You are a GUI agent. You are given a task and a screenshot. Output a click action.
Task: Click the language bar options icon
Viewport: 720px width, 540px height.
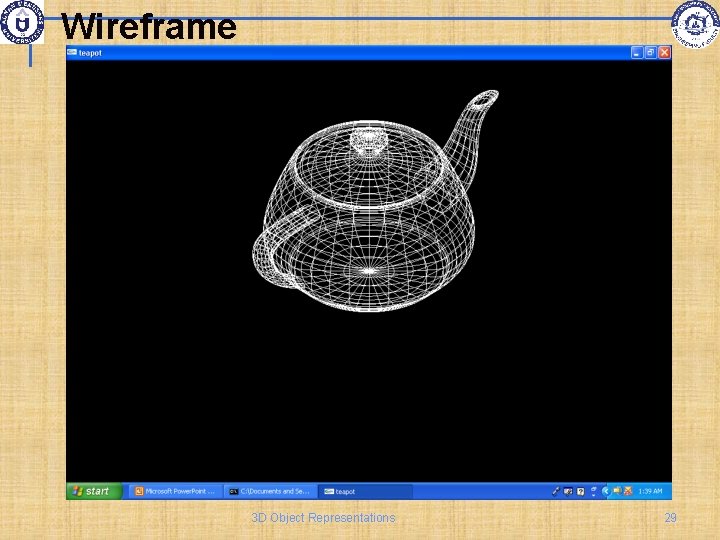(x=593, y=491)
